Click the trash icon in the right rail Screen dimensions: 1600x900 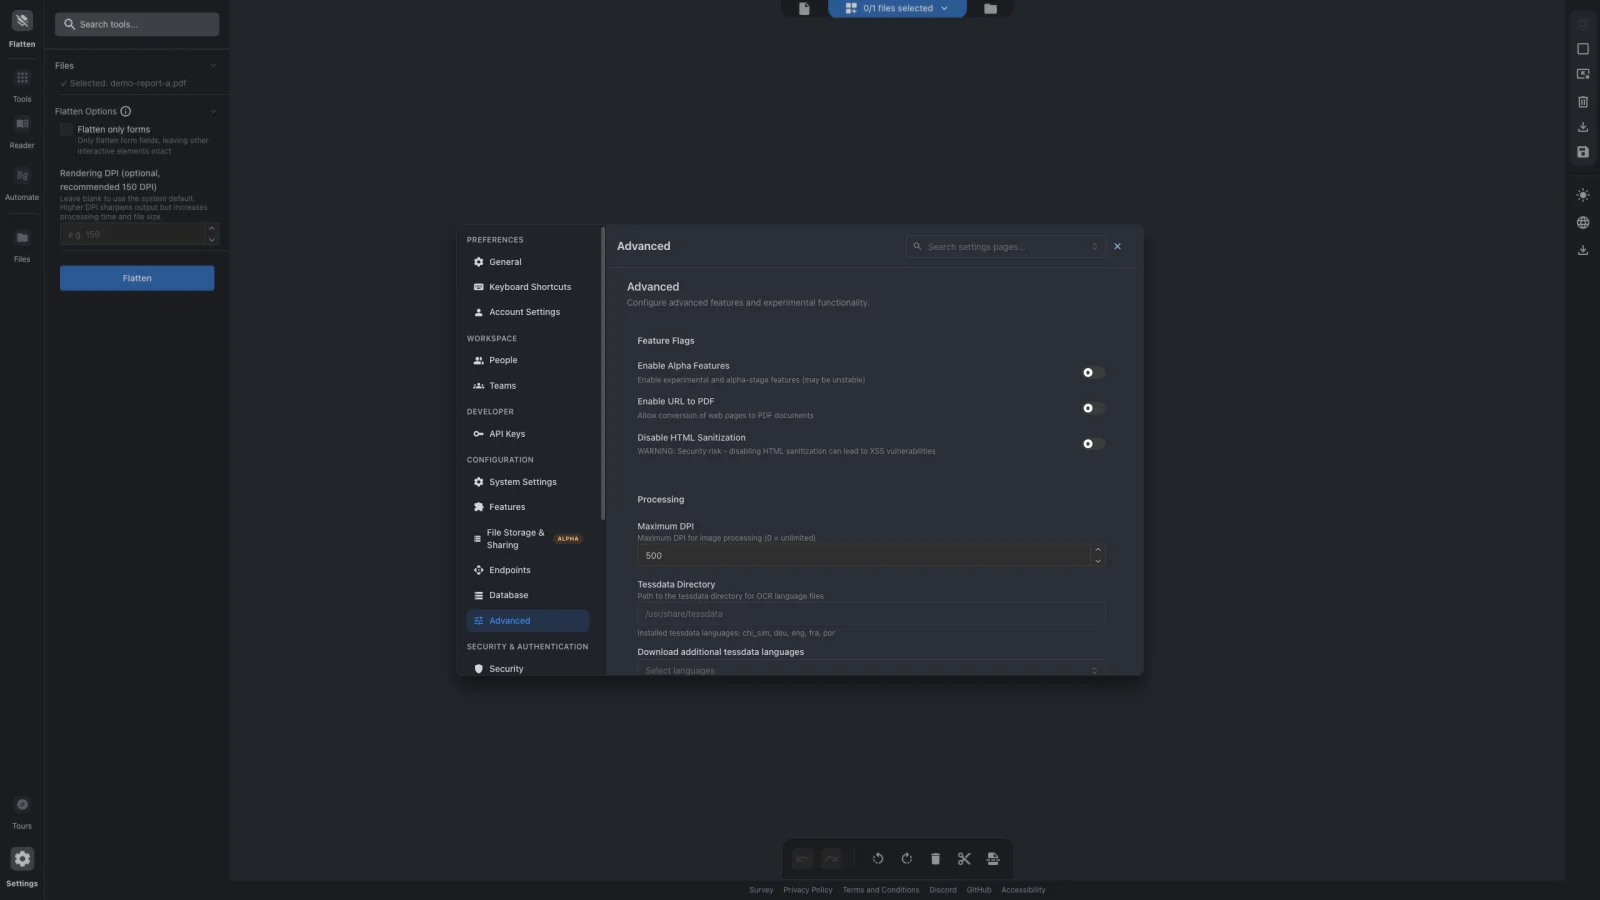(x=1583, y=102)
